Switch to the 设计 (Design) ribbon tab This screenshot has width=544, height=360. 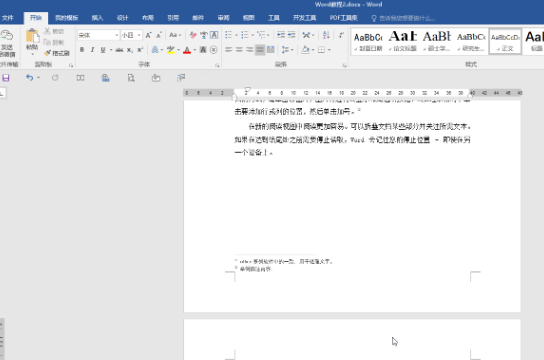click(x=122, y=18)
